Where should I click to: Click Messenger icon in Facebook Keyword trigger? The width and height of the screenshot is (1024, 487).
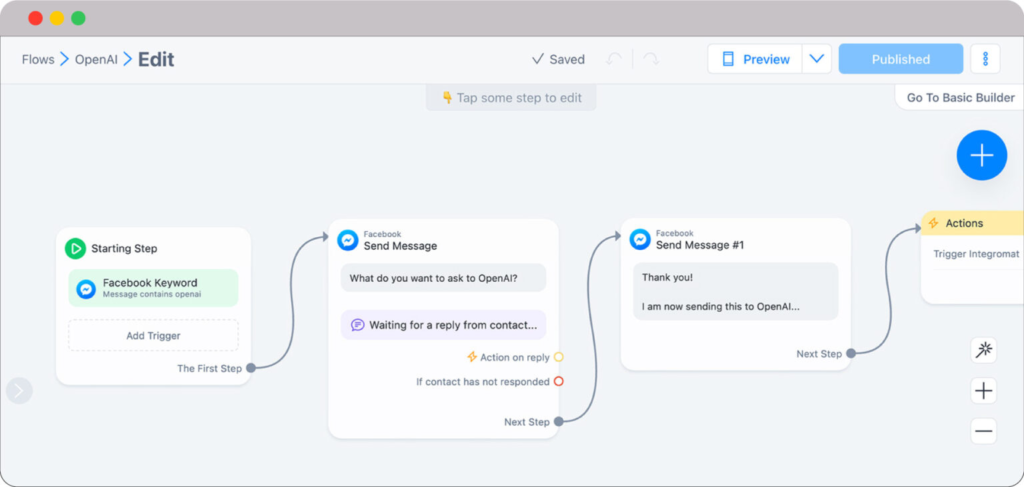(x=86, y=289)
